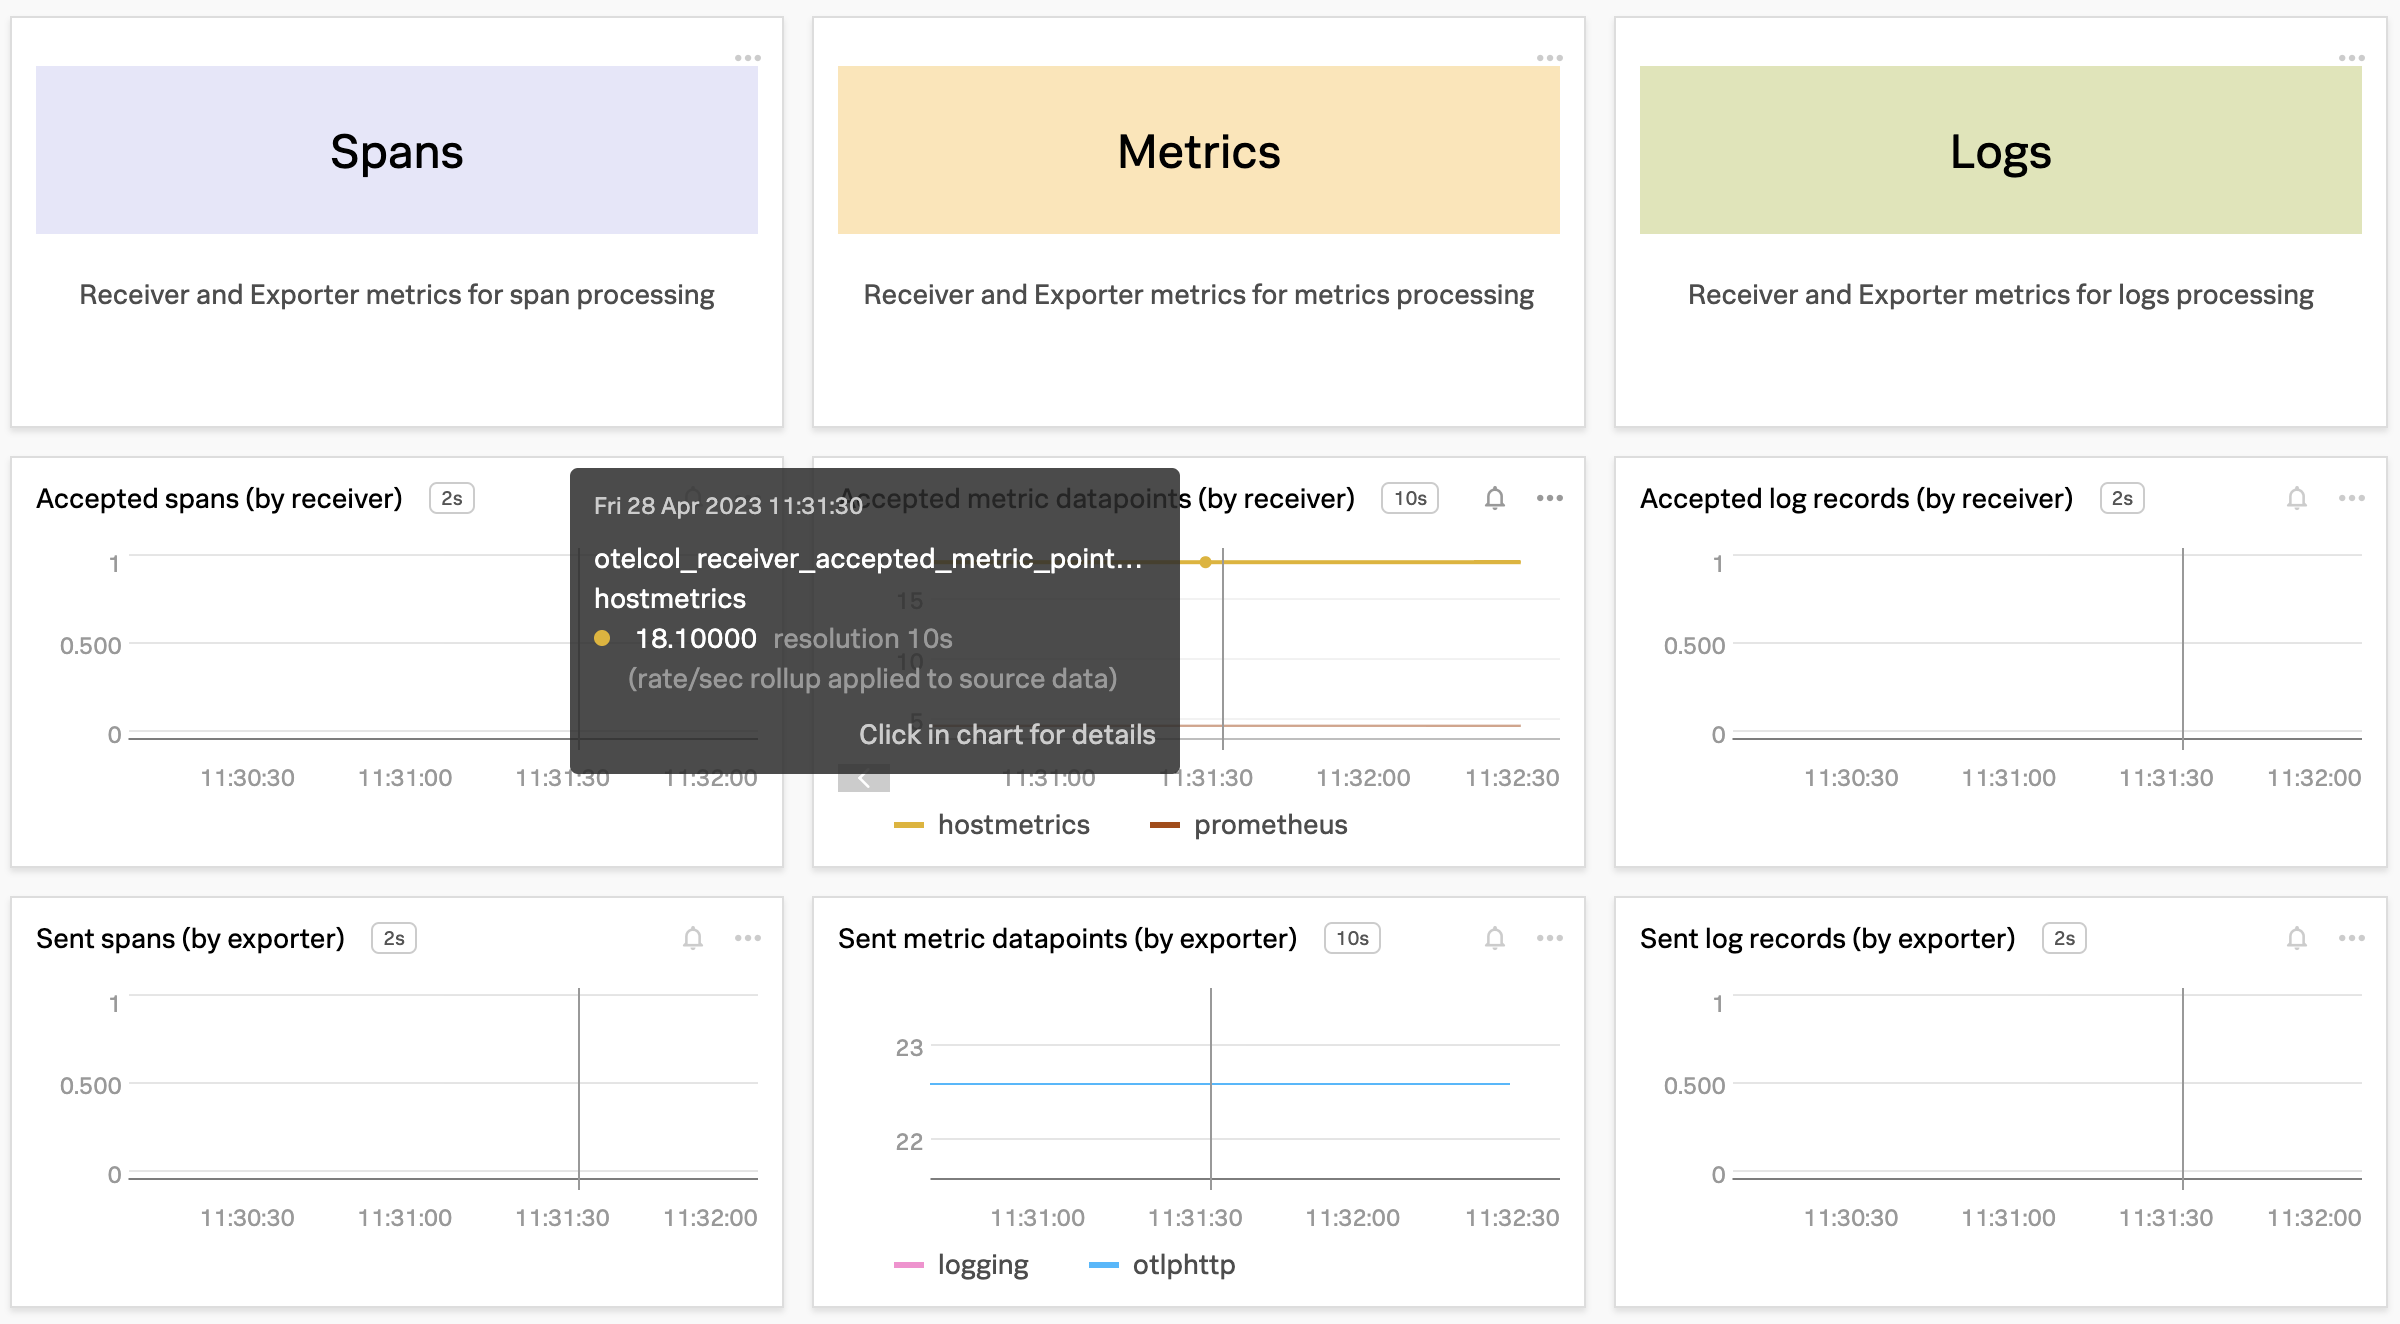Toggle prometheus series in chart legend
Screen dimensions: 2400x1324
[1269, 825]
